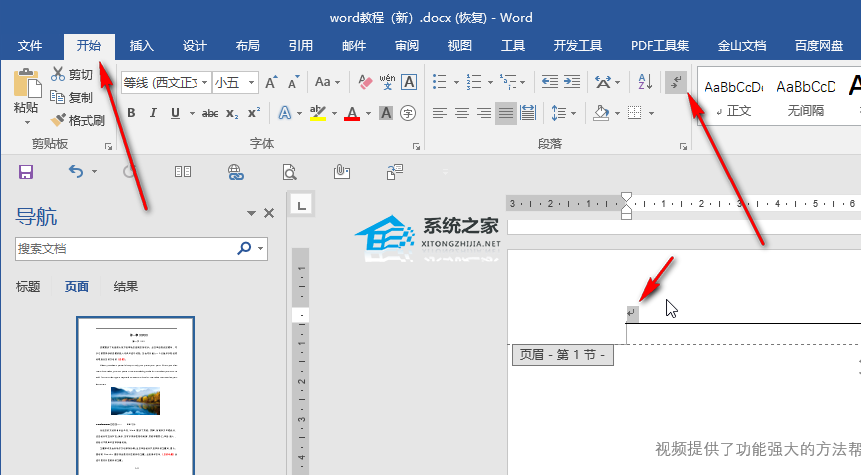Increase the paragraph indent

pyautogui.click(x=572, y=82)
